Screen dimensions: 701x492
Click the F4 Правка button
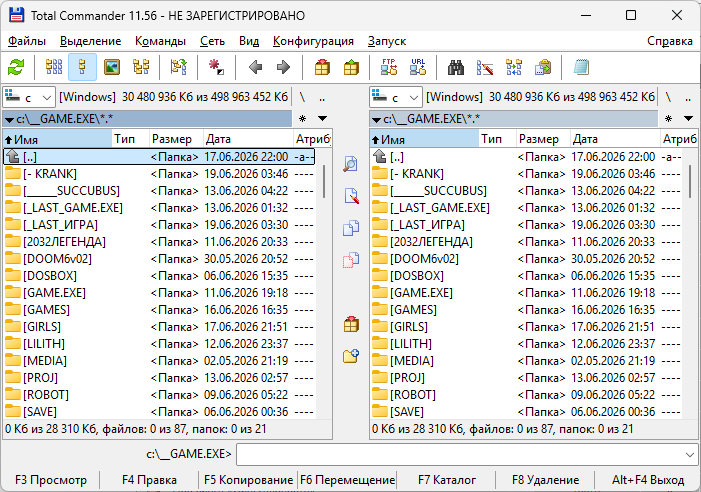149,480
